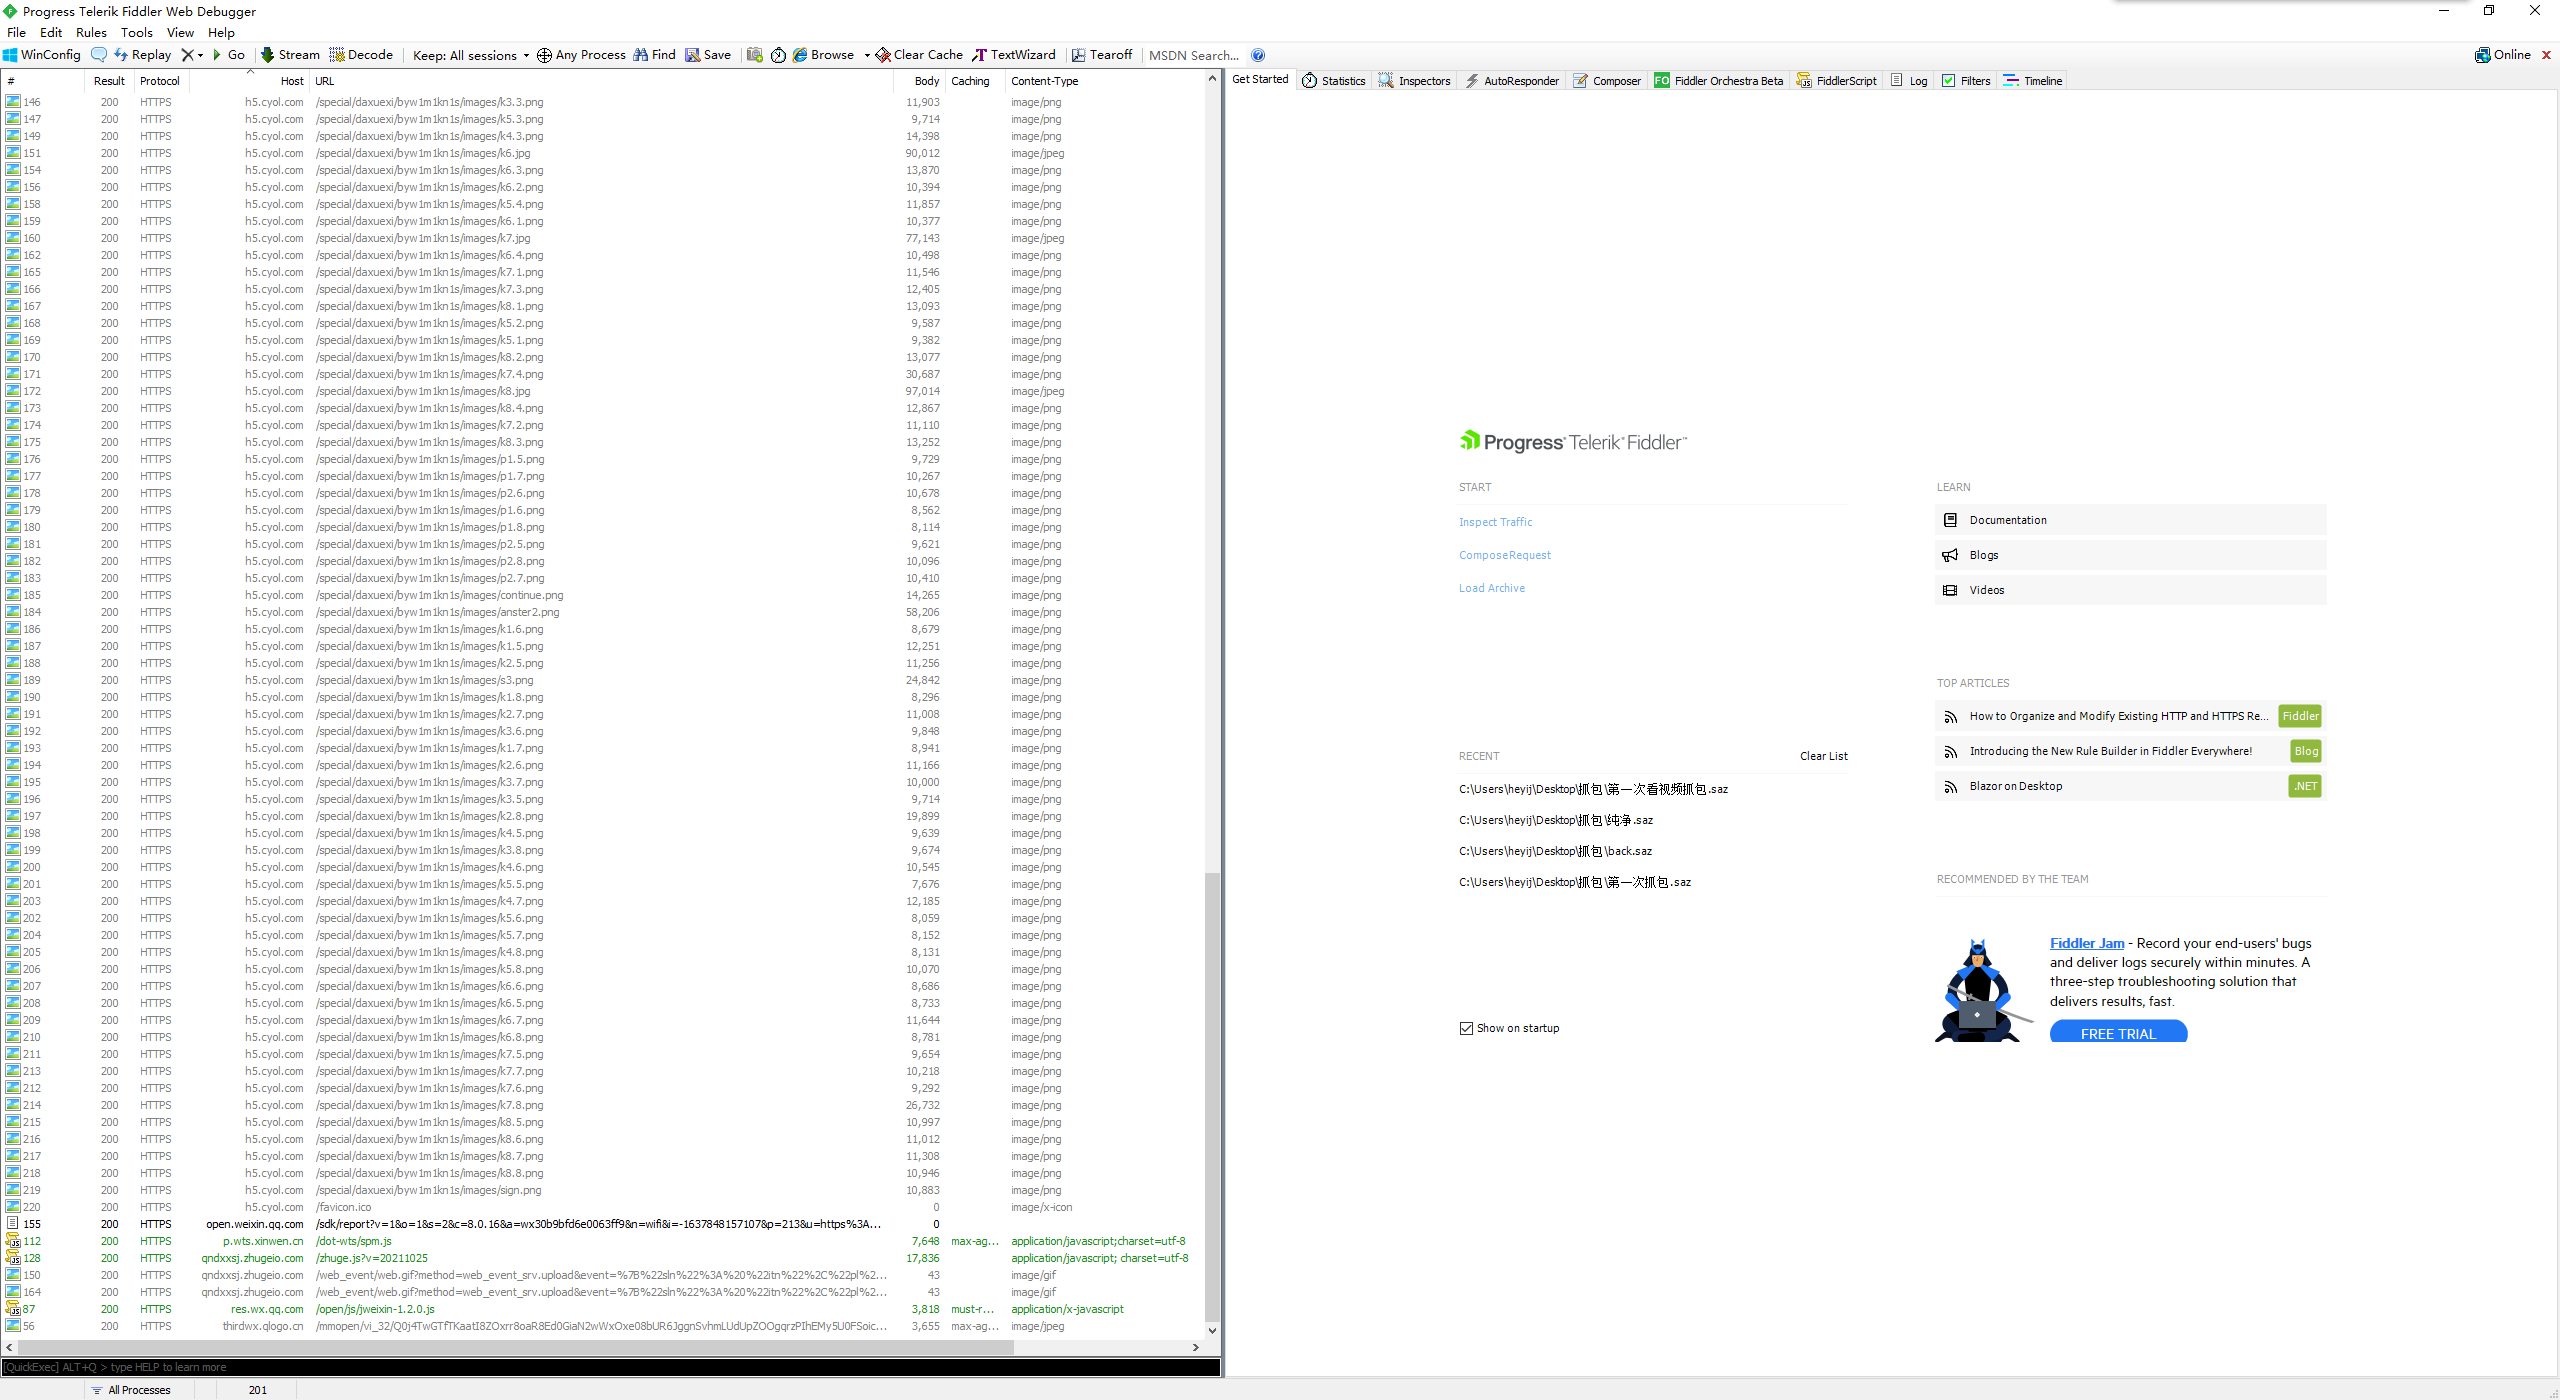Open the Fiddler Jam link

coord(2087,943)
